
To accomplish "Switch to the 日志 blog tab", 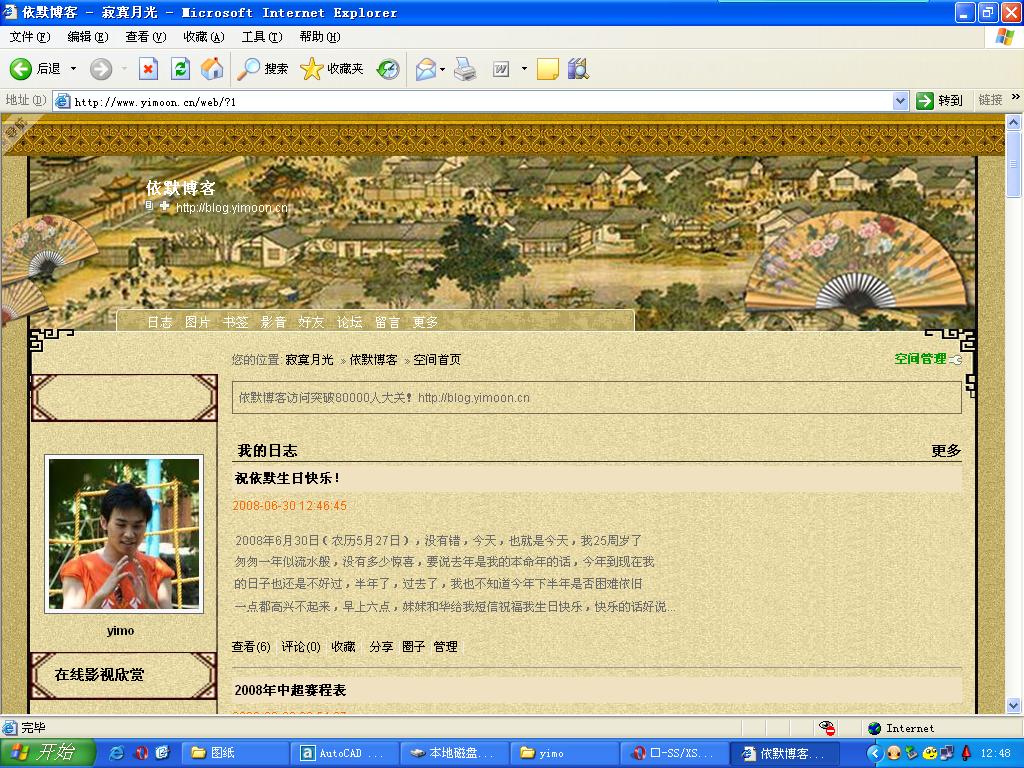I will [159, 322].
